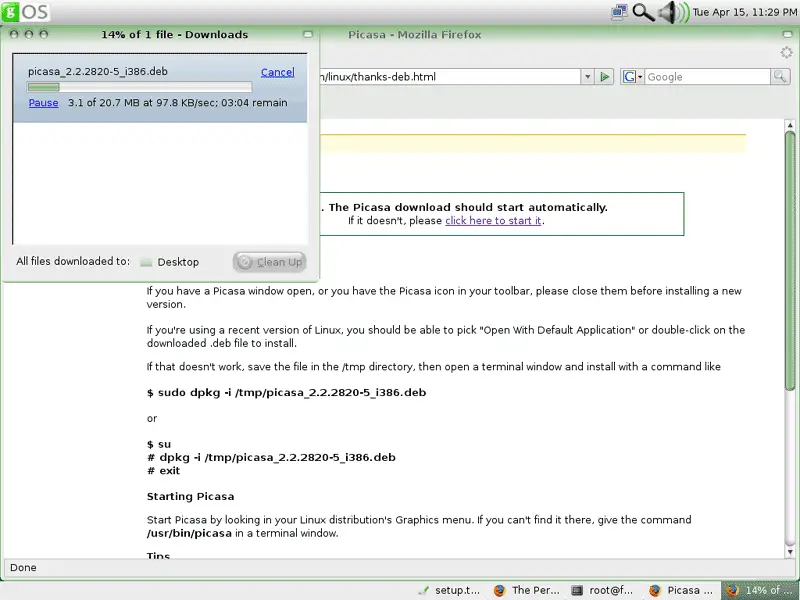Expand the address bar history dropdown
This screenshot has height=600, width=800.
[587, 77]
